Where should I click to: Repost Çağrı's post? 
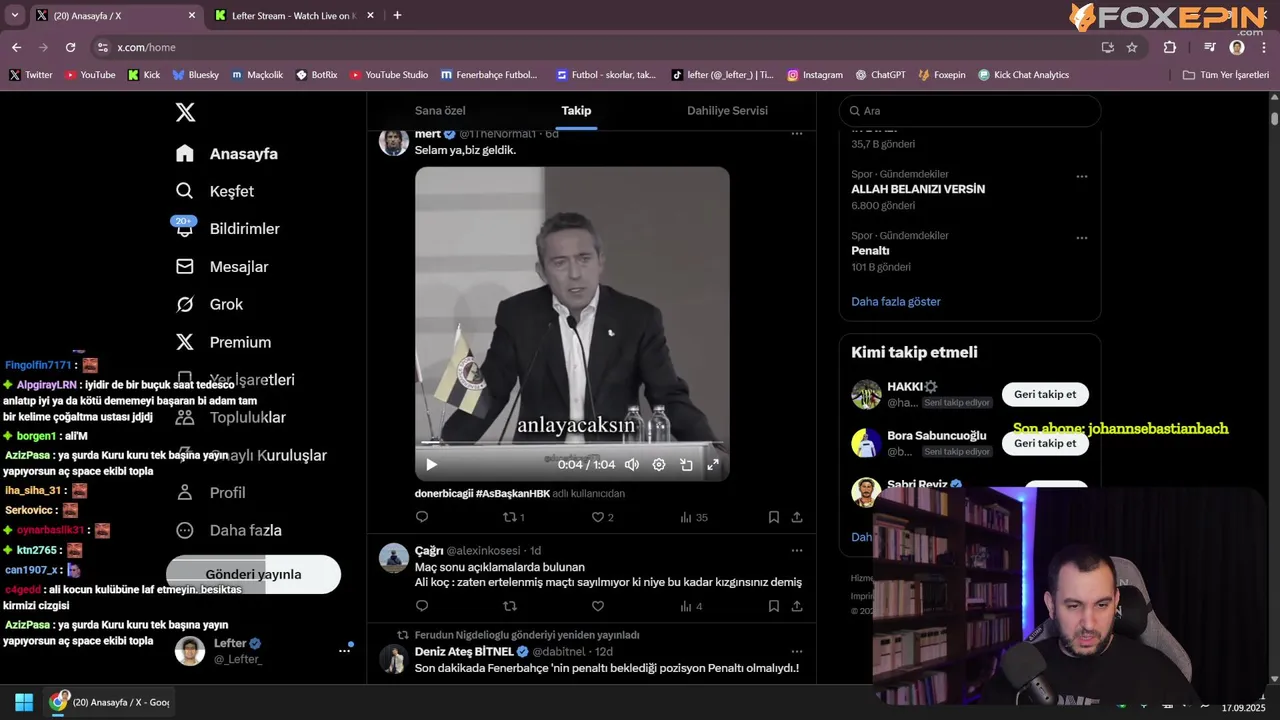pos(510,606)
